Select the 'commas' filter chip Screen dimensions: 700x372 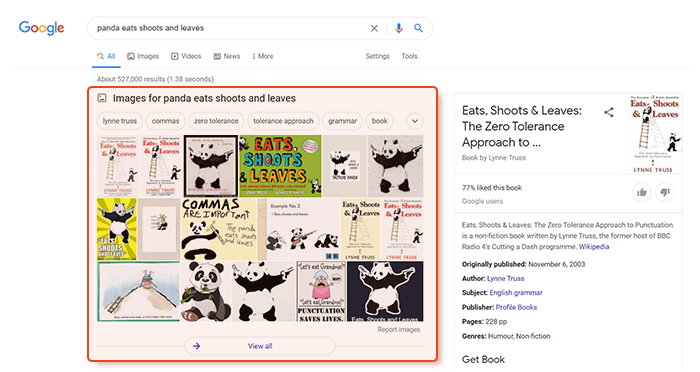coord(165,121)
